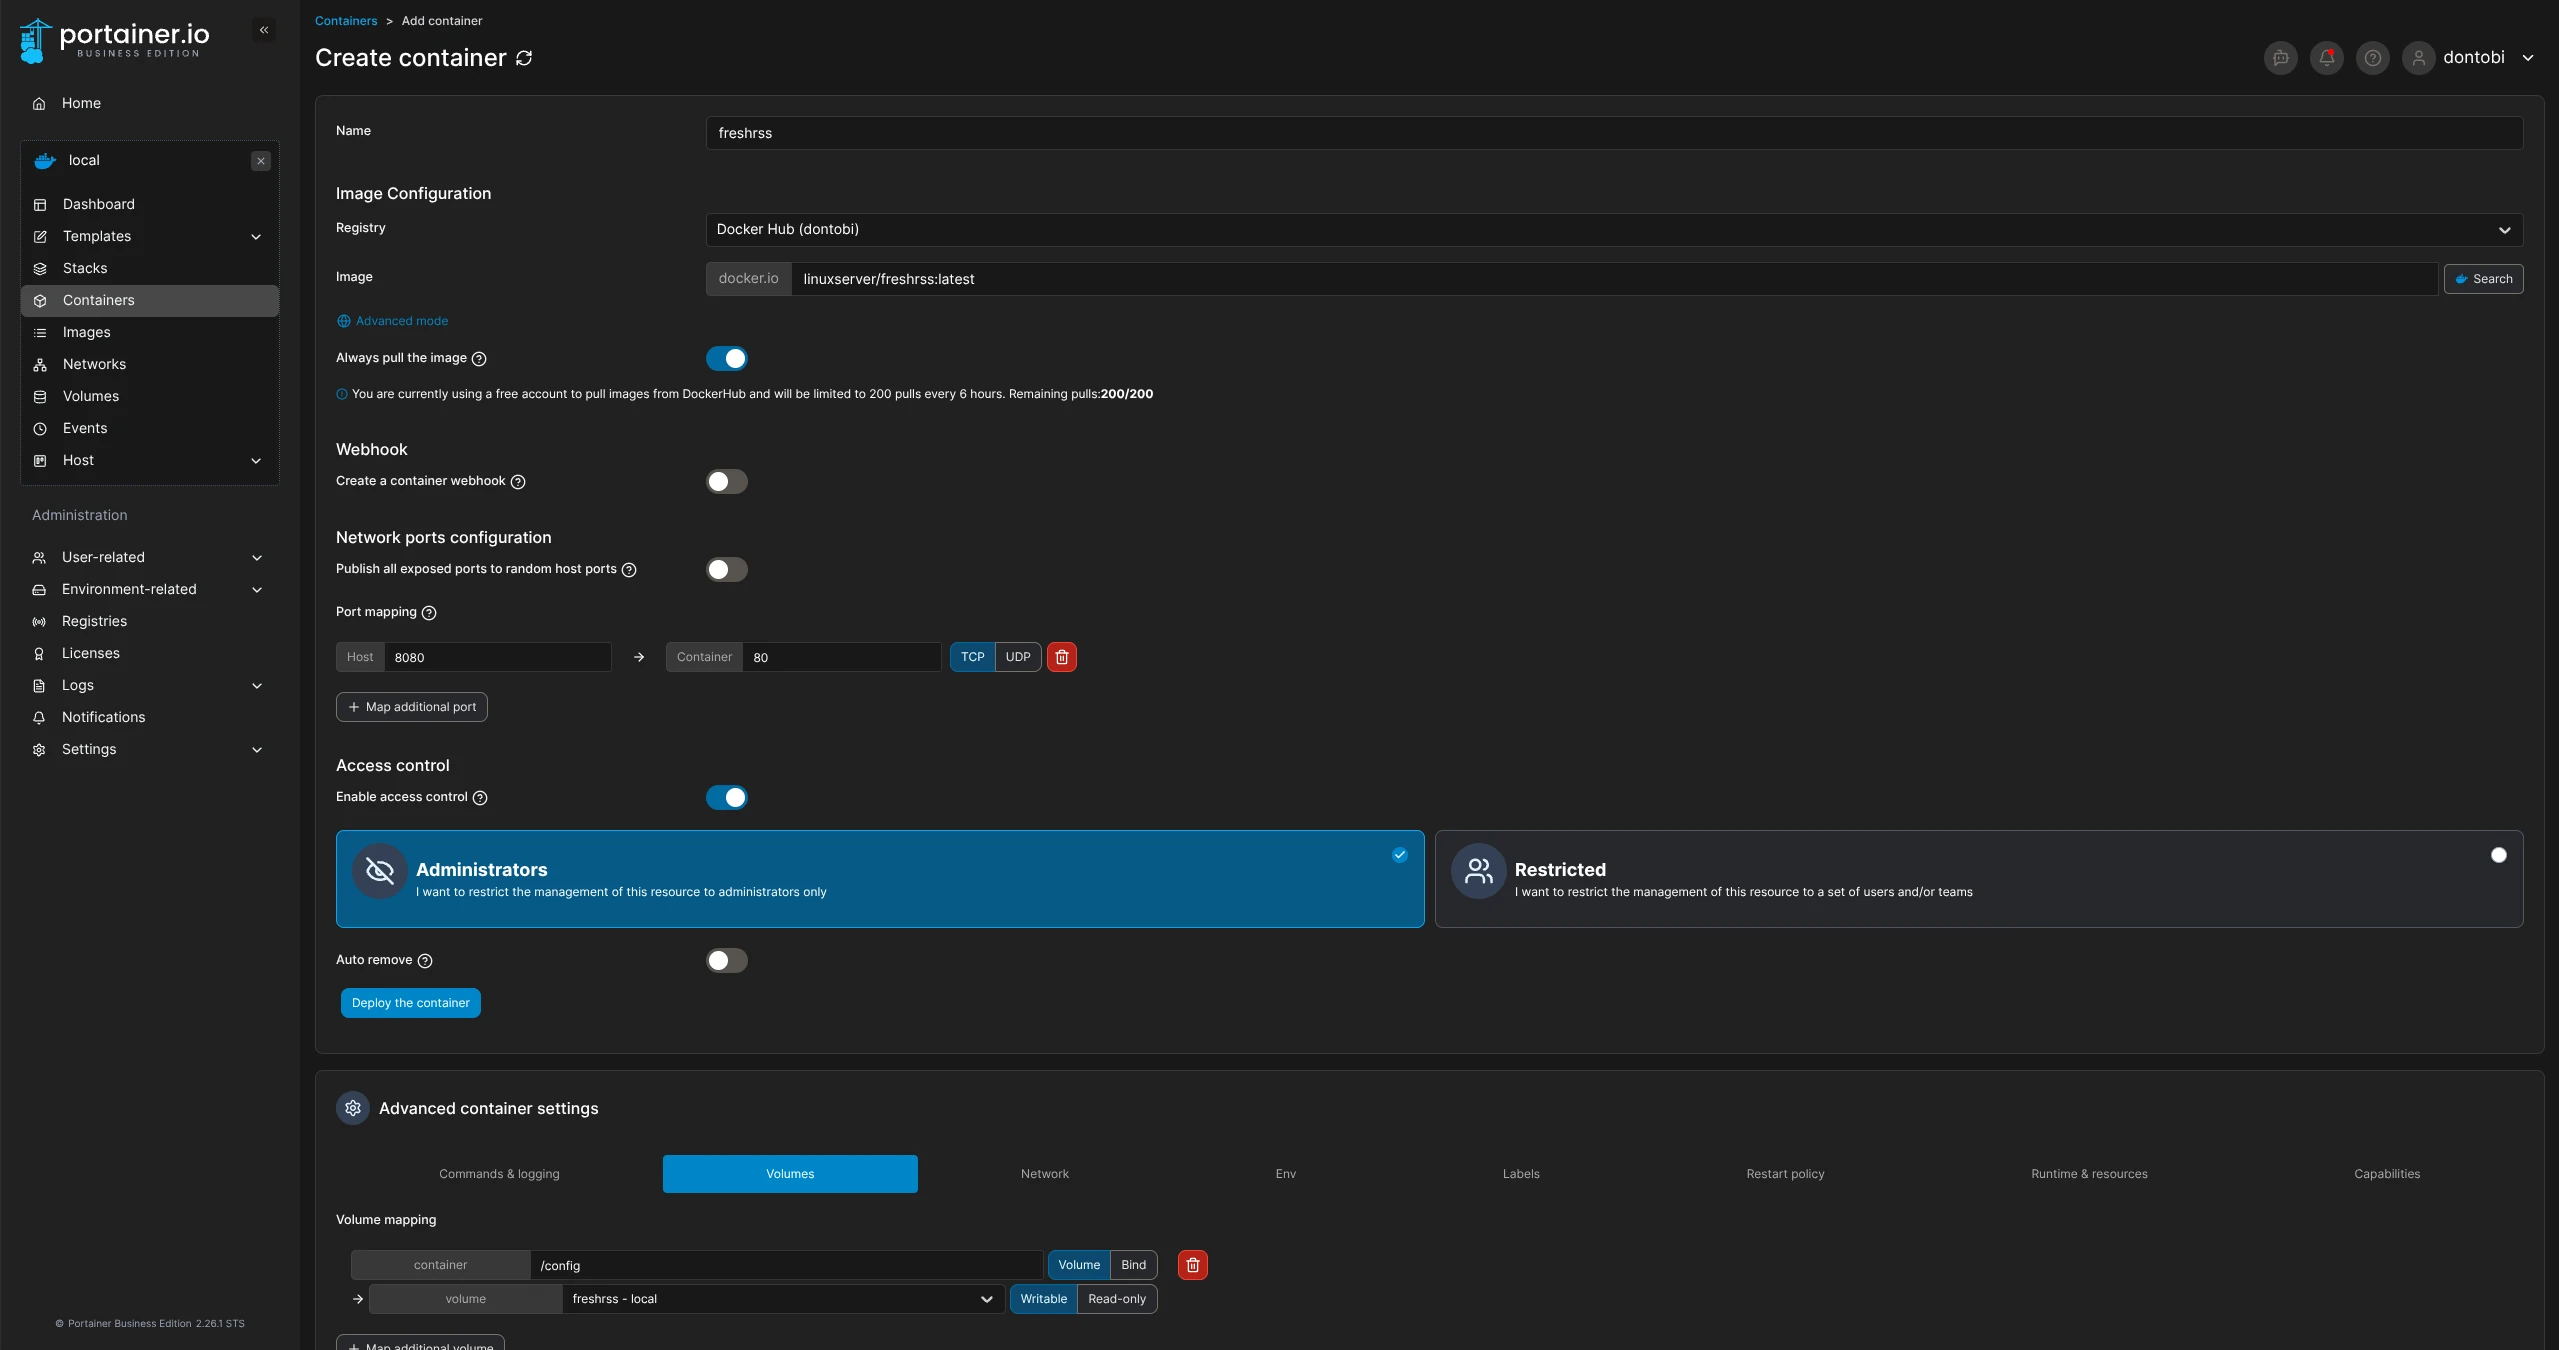Click Map additional port button
2559x1350 pixels.
(x=412, y=707)
